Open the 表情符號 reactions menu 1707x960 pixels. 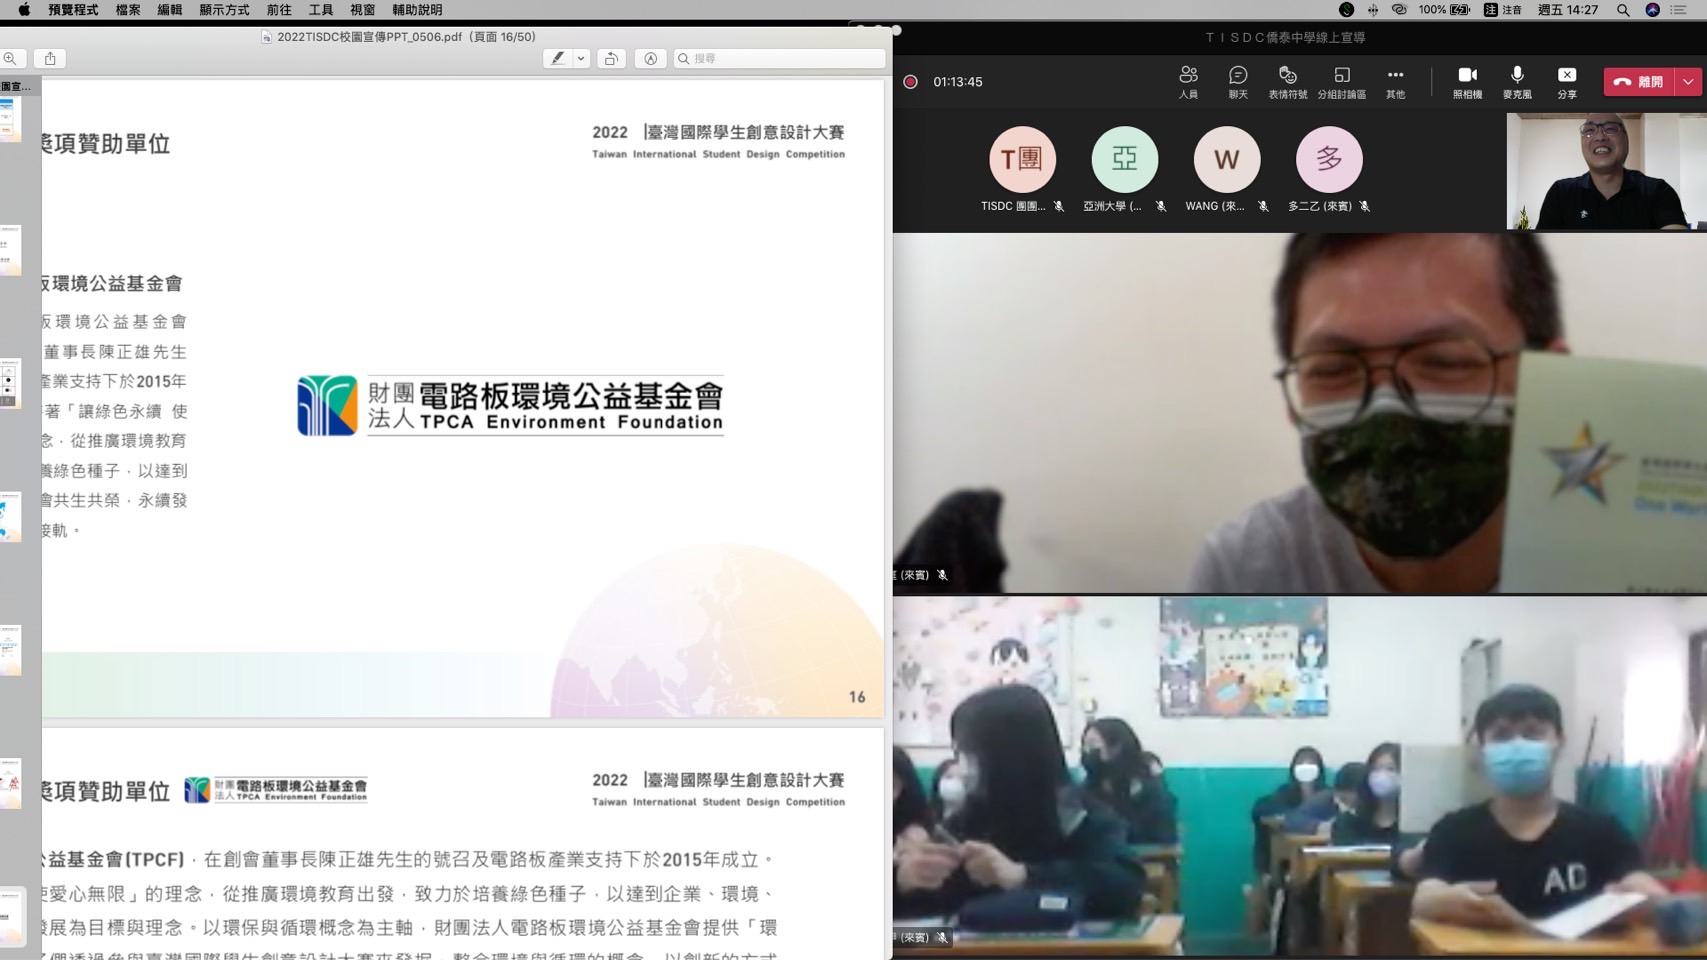coord(1287,81)
